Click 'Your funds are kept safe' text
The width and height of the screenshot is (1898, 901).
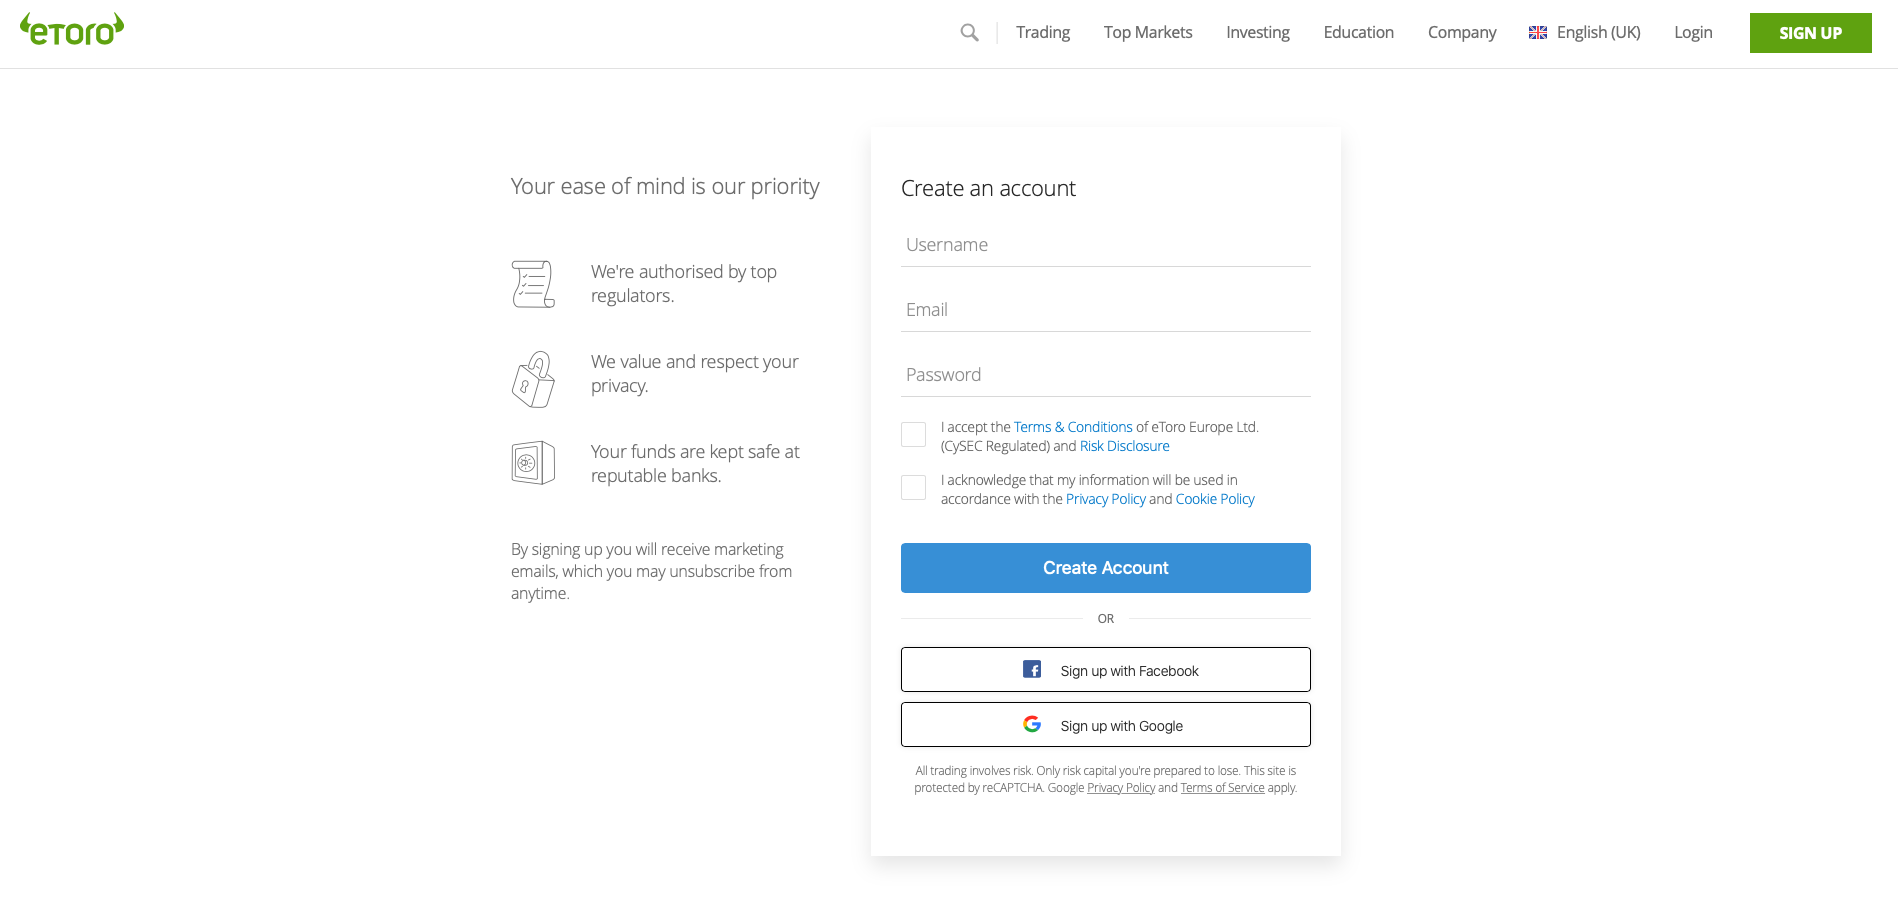(x=695, y=464)
